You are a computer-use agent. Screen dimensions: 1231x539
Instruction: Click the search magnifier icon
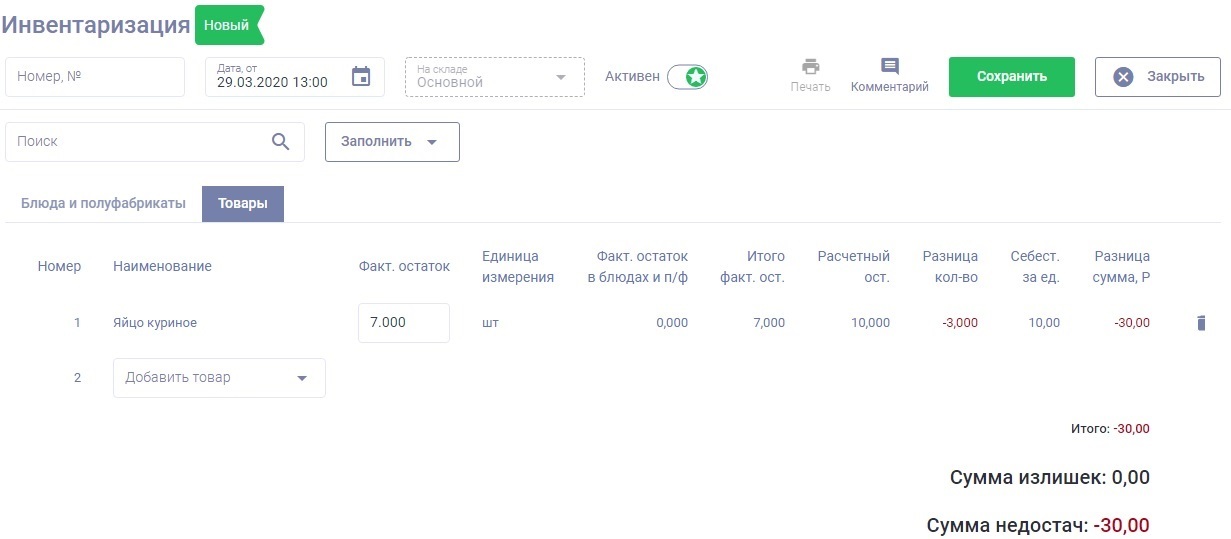click(x=281, y=141)
